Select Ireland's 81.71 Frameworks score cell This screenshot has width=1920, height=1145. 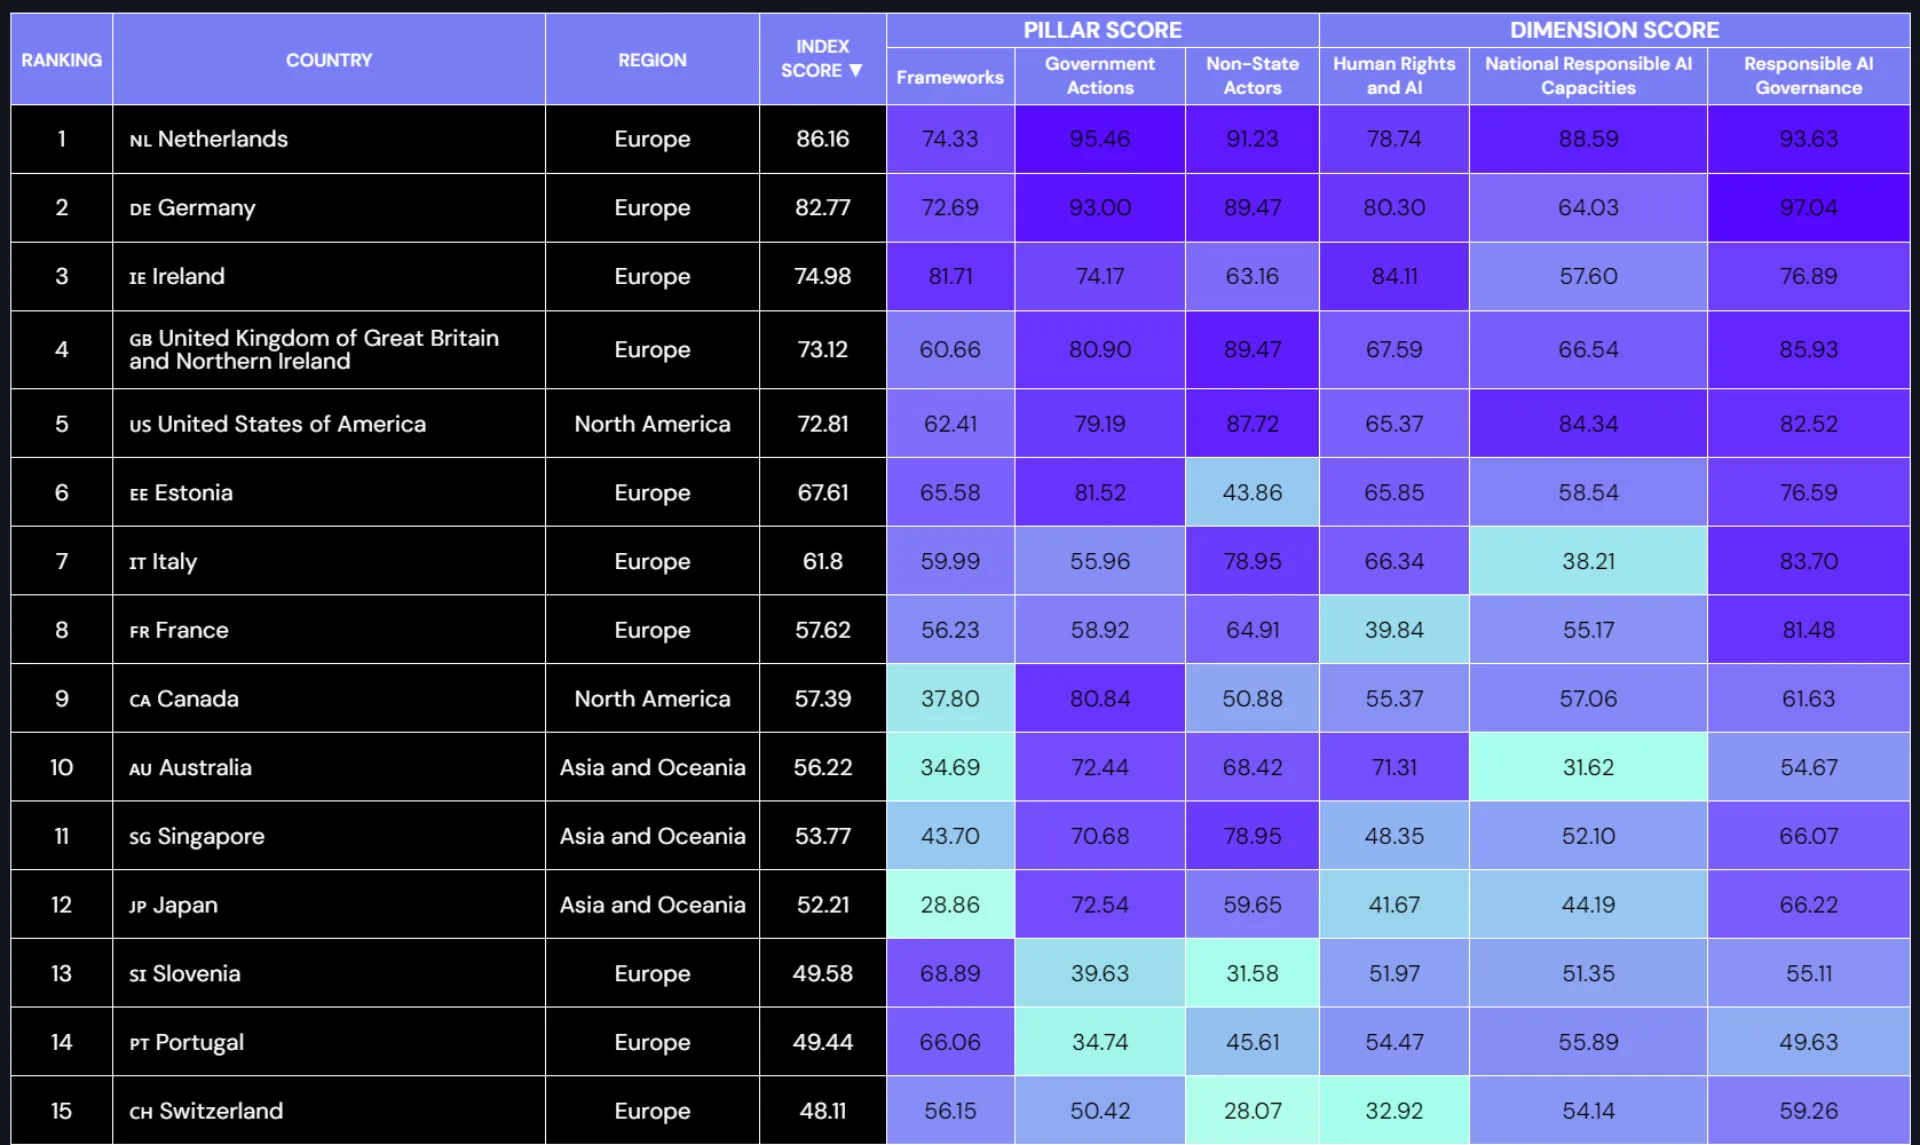(x=950, y=276)
